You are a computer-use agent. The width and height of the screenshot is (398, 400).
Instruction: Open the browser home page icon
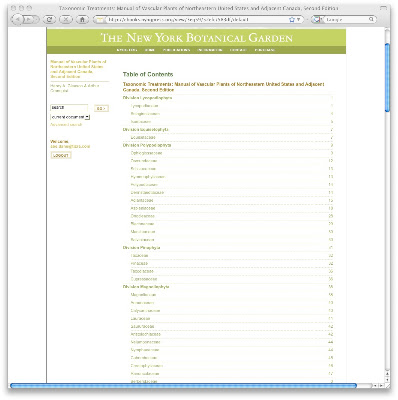82,20
